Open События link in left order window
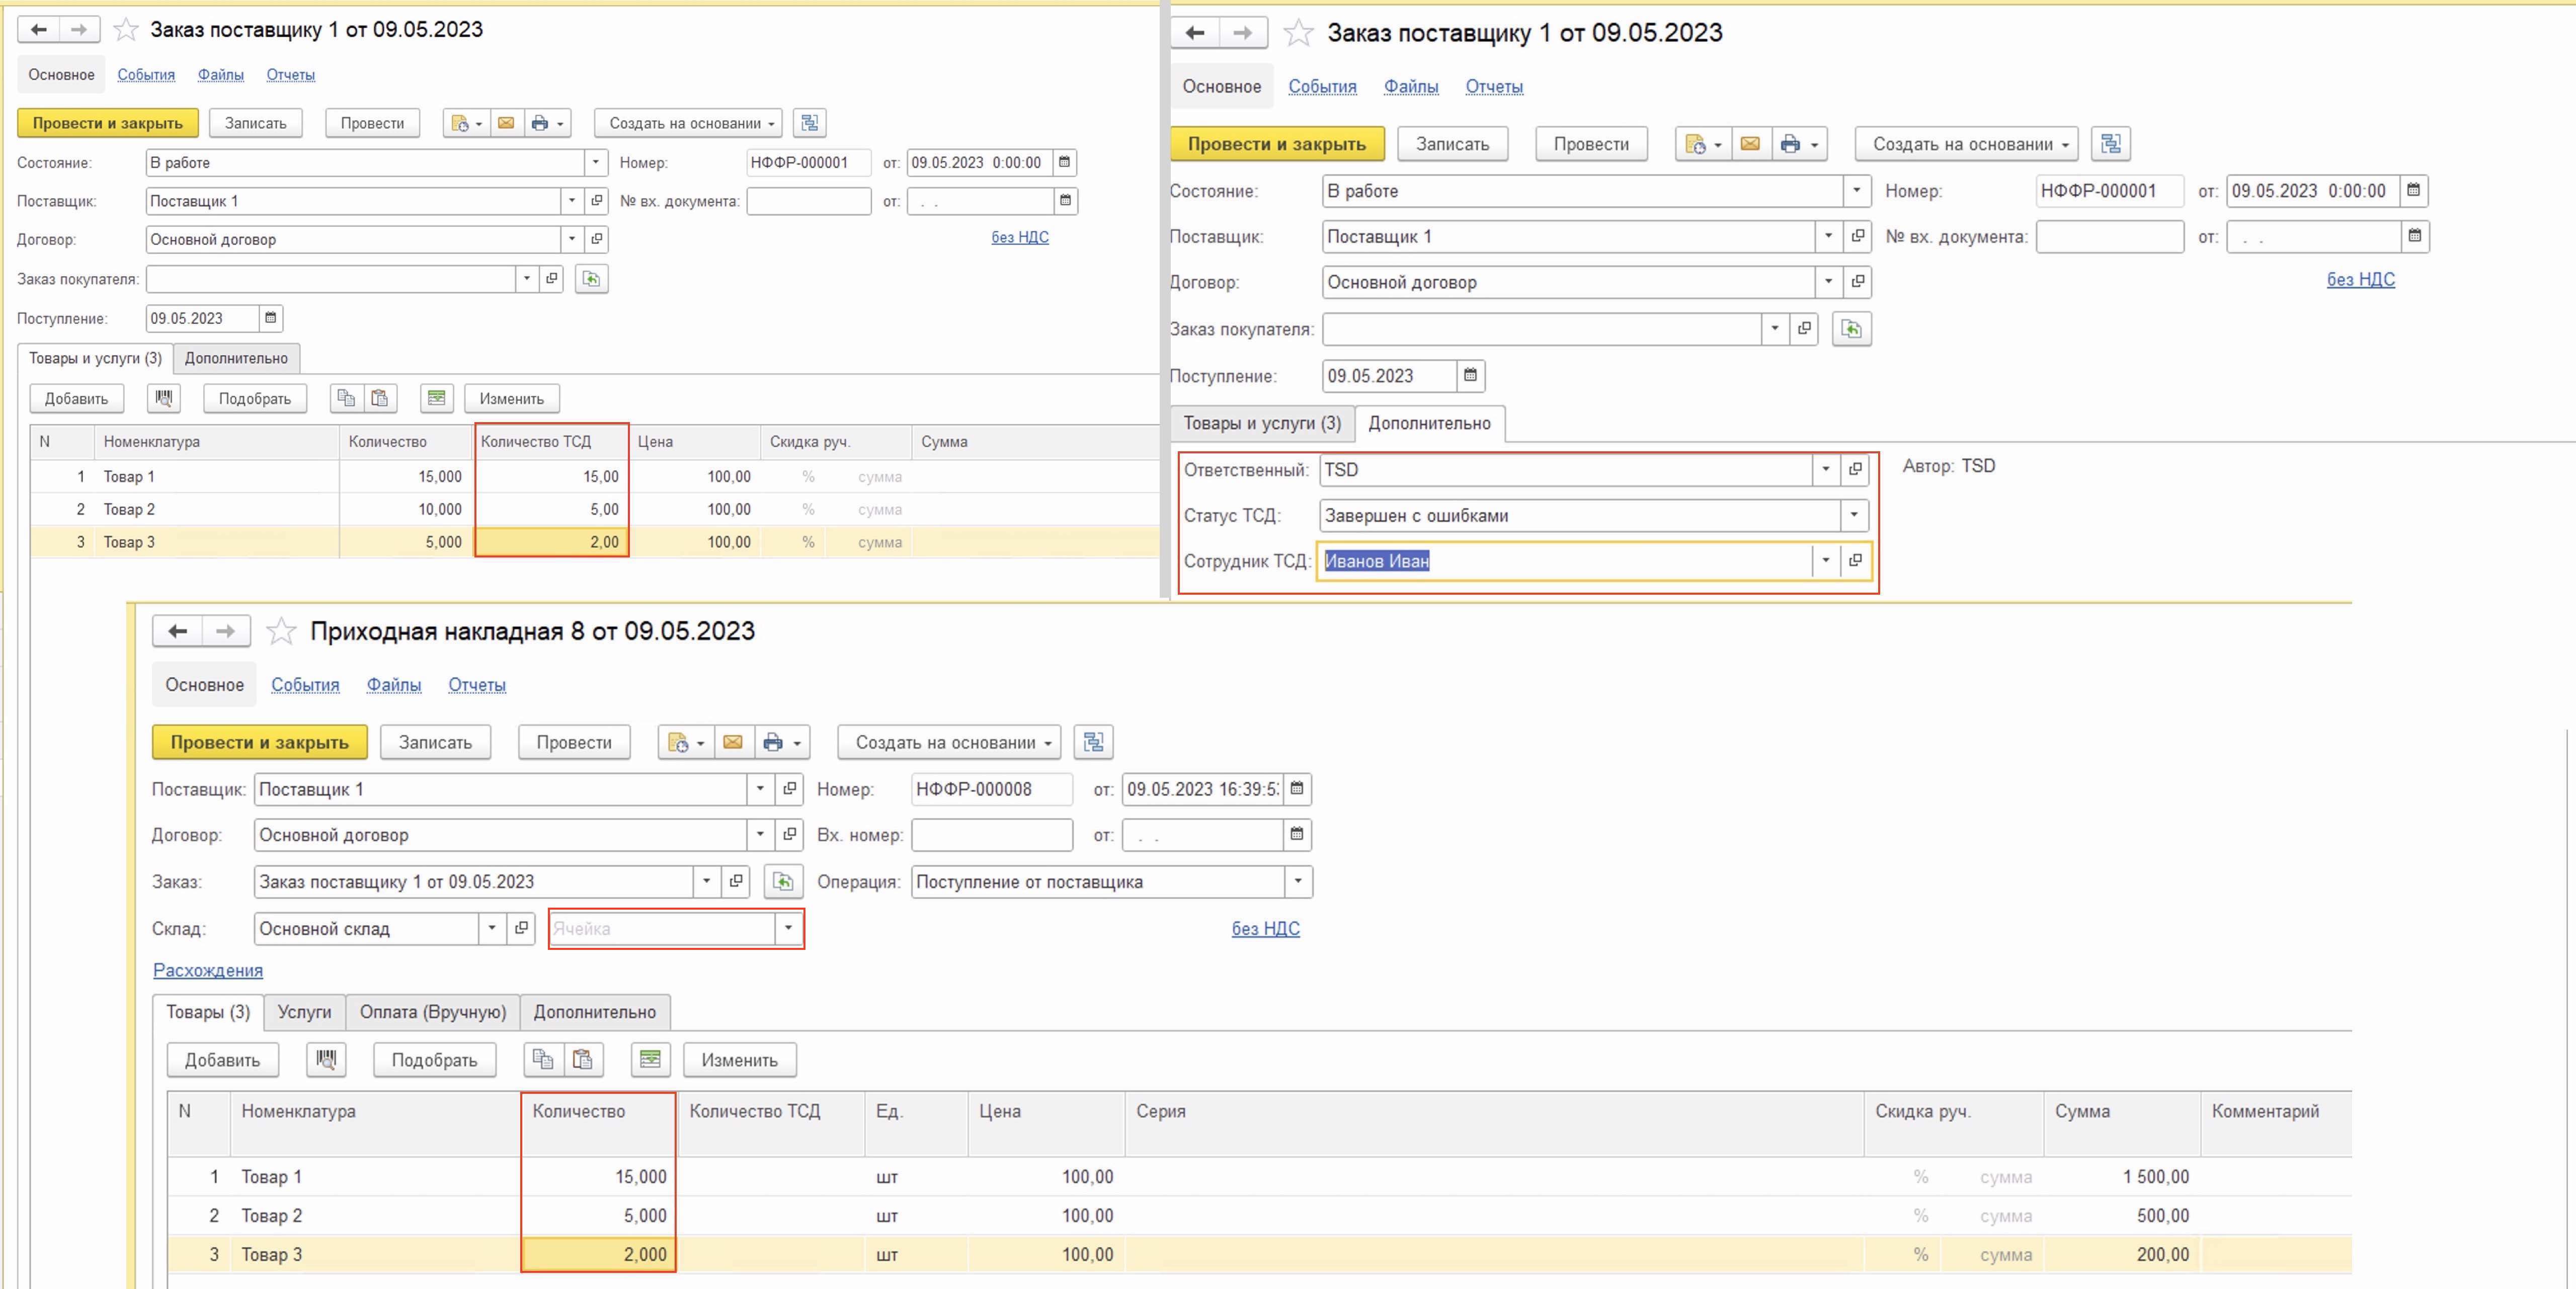2576x1289 pixels. [146, 75]
